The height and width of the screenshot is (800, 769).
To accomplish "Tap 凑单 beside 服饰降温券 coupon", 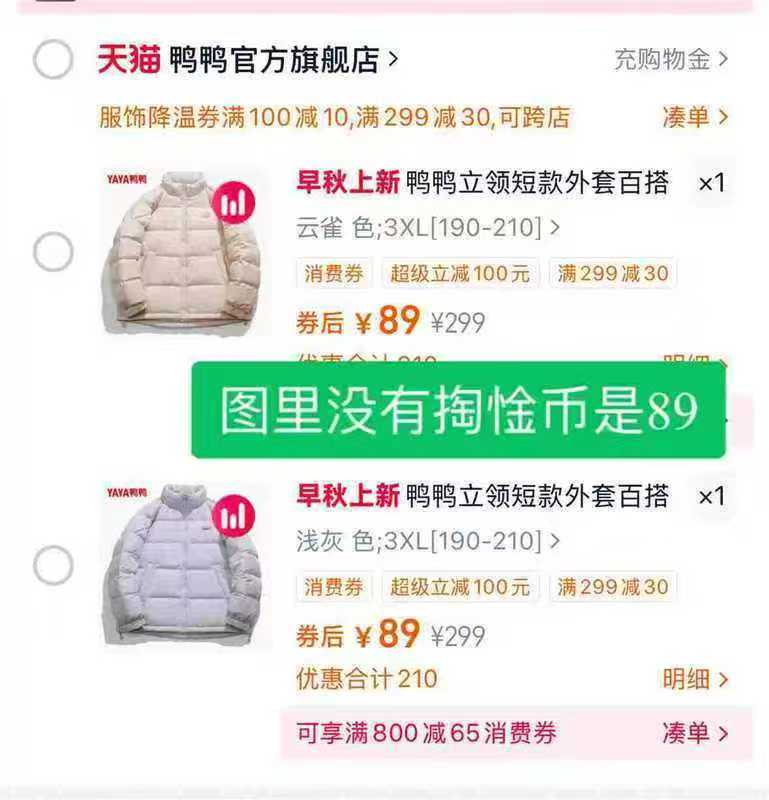I will pos(695,117).
